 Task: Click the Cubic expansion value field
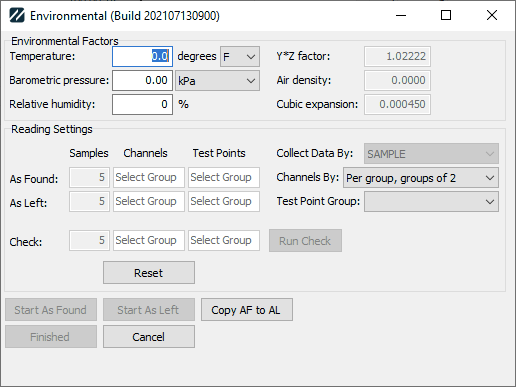coord(397,104)
